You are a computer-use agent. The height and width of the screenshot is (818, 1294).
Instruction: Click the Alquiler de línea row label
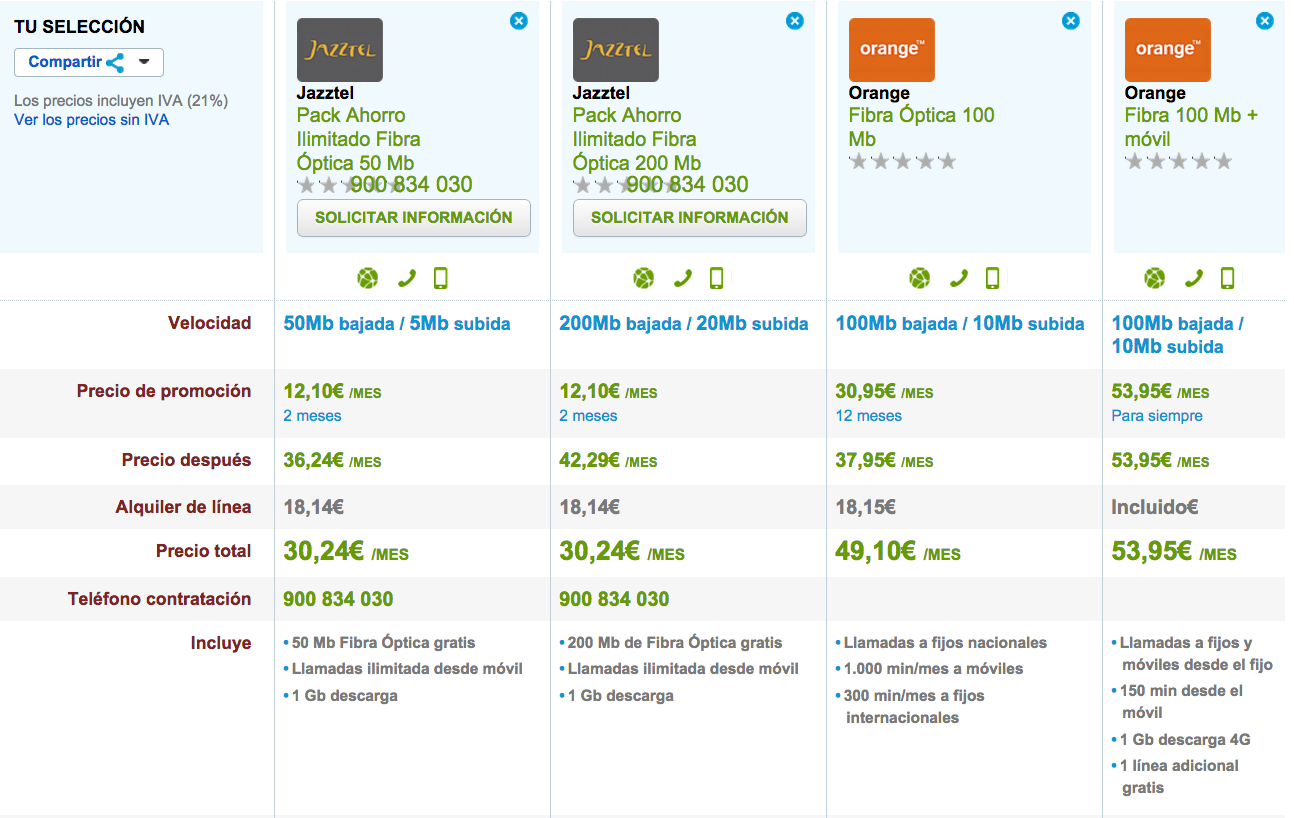coord(183,507)
